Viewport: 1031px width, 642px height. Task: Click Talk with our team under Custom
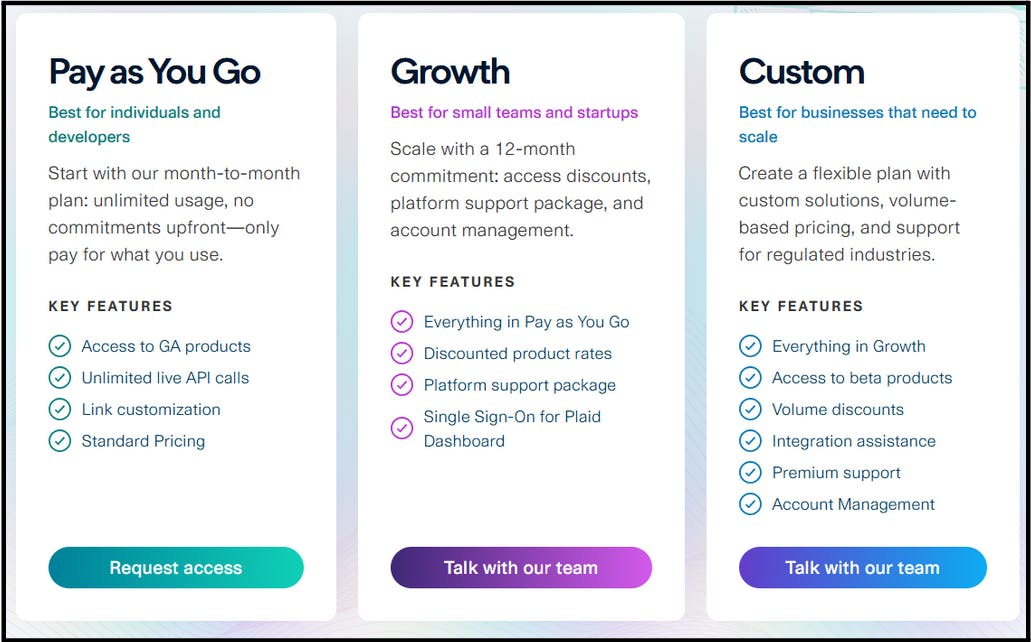tap(863, 567)
